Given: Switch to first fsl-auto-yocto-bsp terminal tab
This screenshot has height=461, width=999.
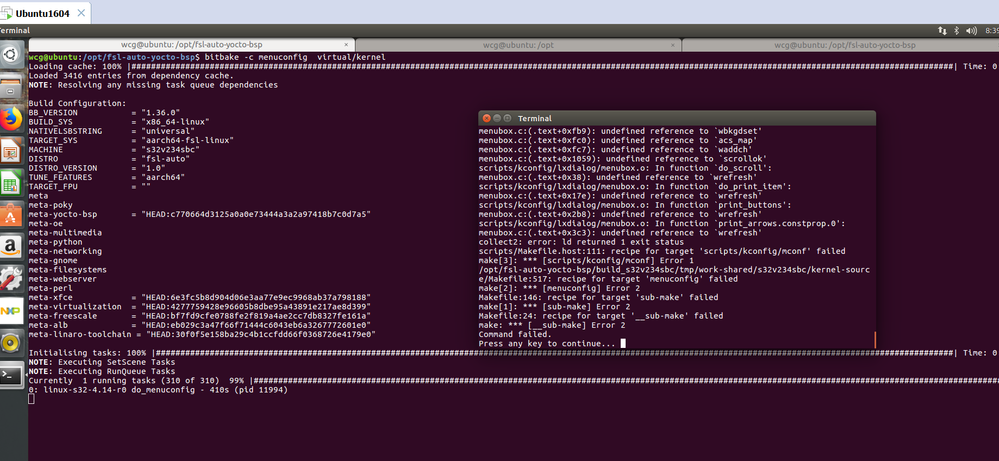Looking at the screenshot, I should click(192, 45).
